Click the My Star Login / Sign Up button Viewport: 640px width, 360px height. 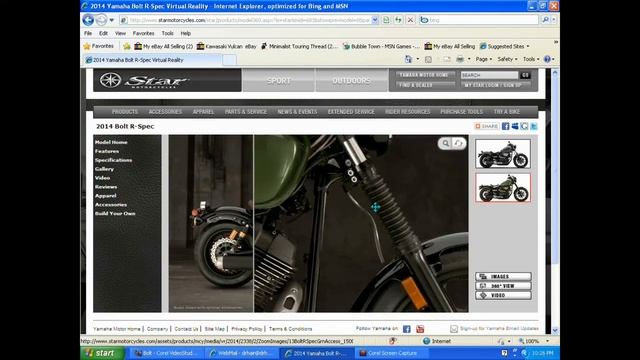point(496,85)
